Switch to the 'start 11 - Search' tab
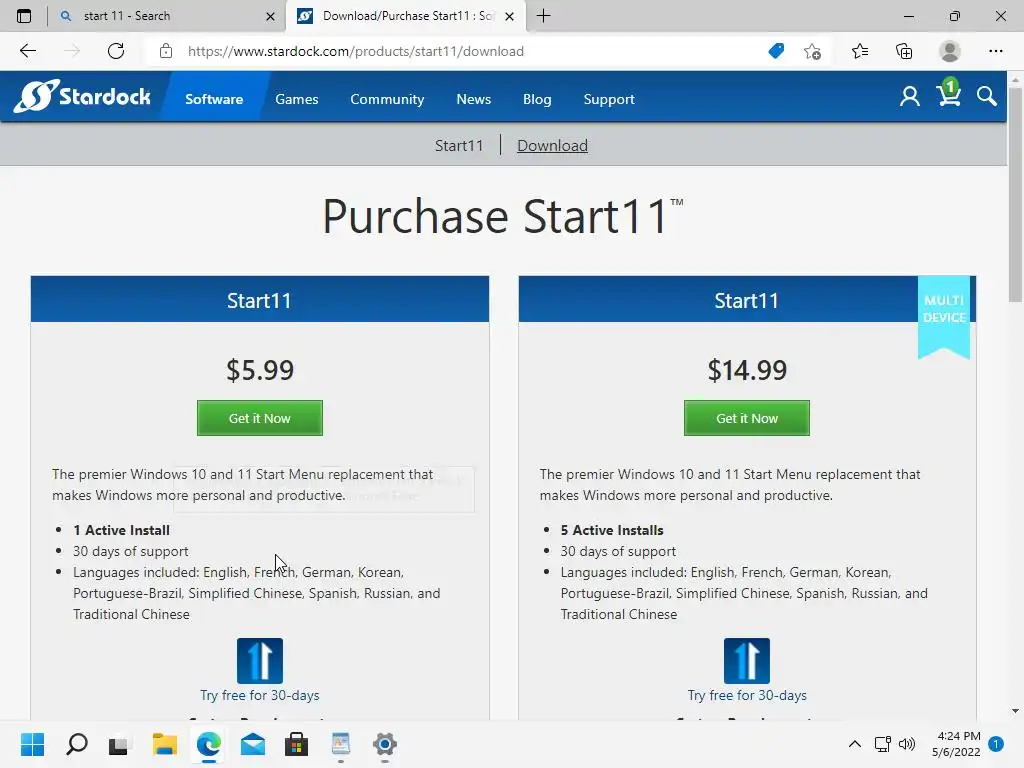 click(165, 16)
